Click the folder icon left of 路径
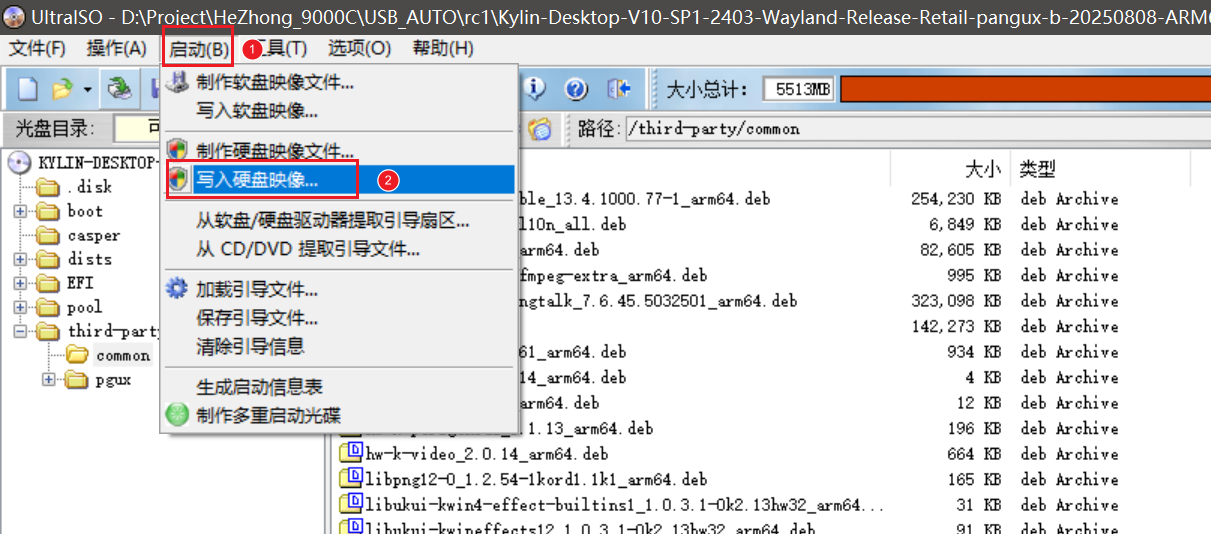The height and width of the screenshot is (534, 1211). pyautogui.click(x=540, y=128)
